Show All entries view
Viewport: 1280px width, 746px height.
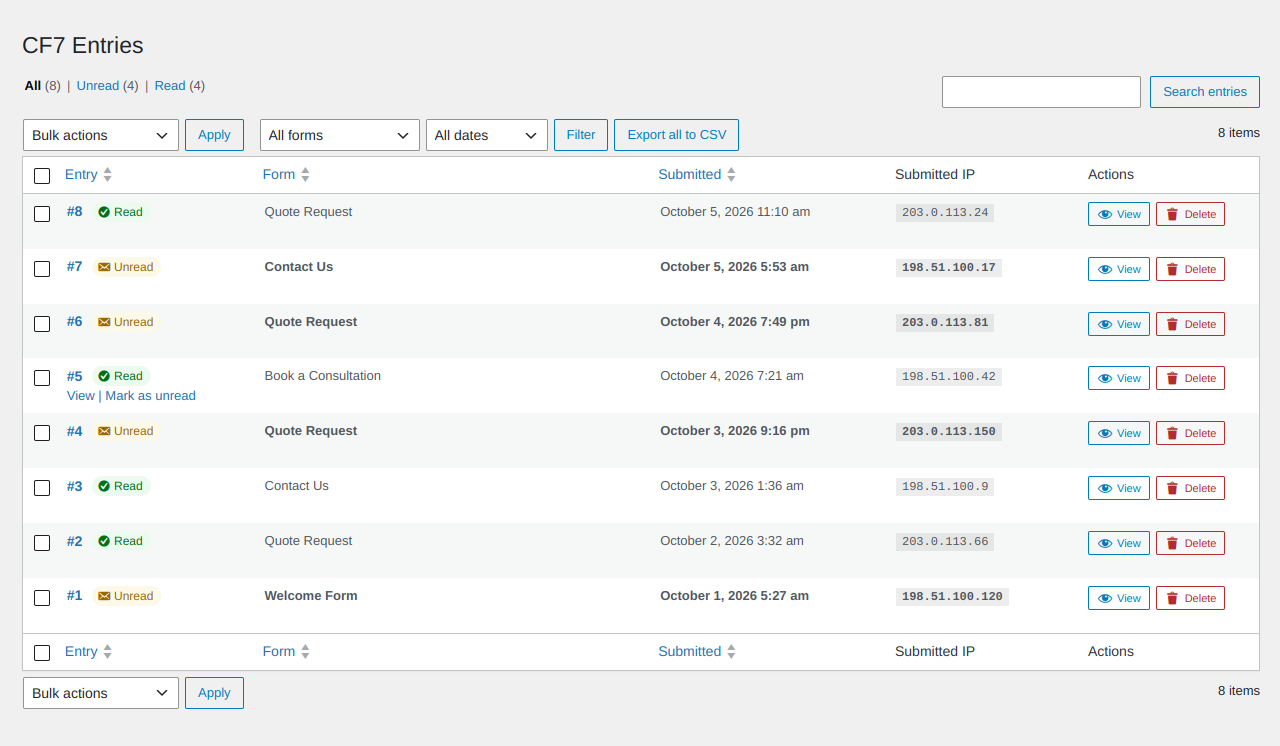coord(33,86)
